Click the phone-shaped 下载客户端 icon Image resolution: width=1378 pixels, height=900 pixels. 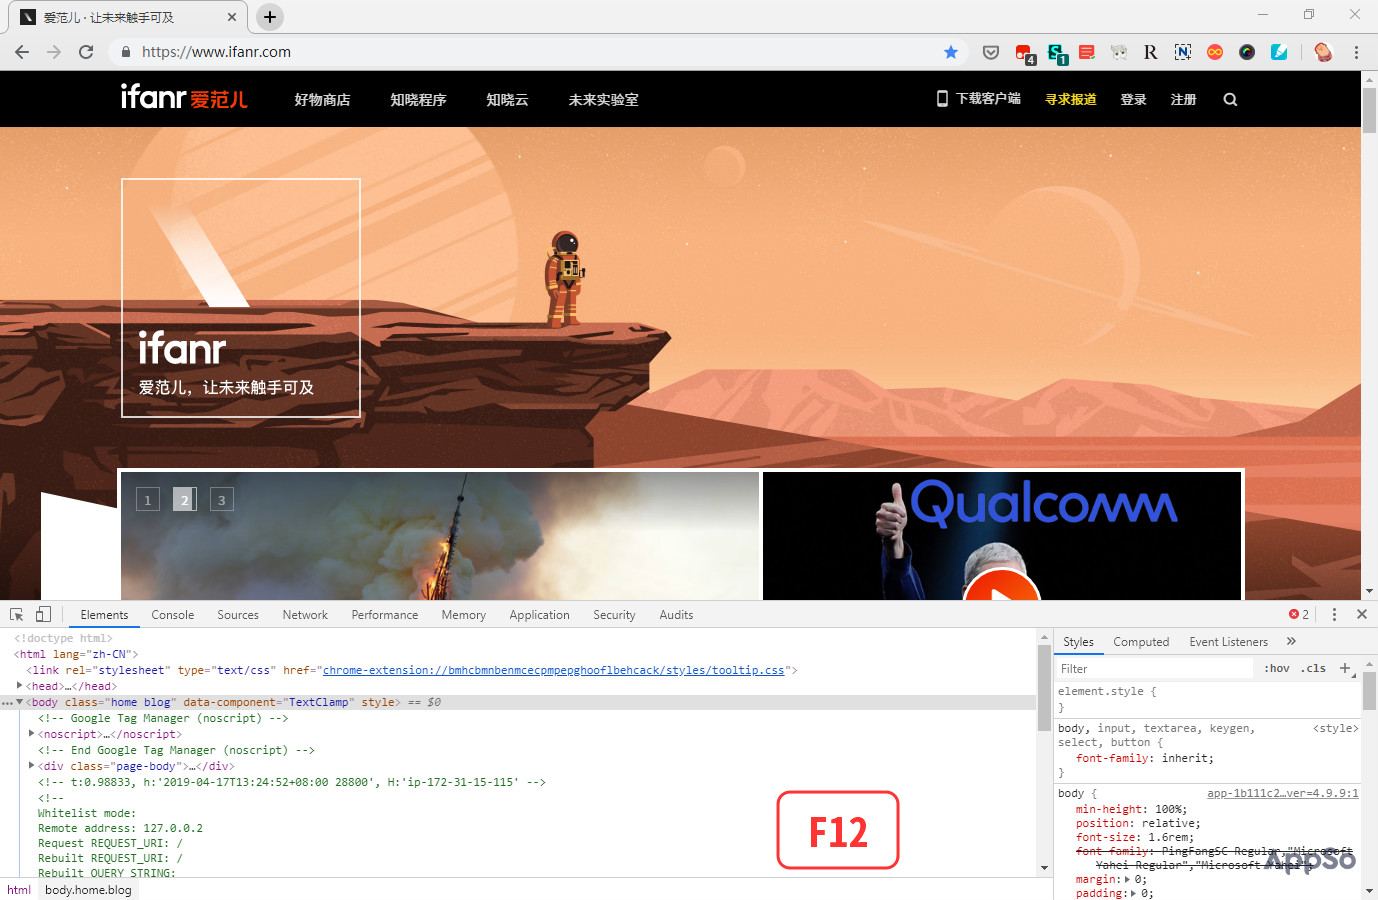pos(941,99)
